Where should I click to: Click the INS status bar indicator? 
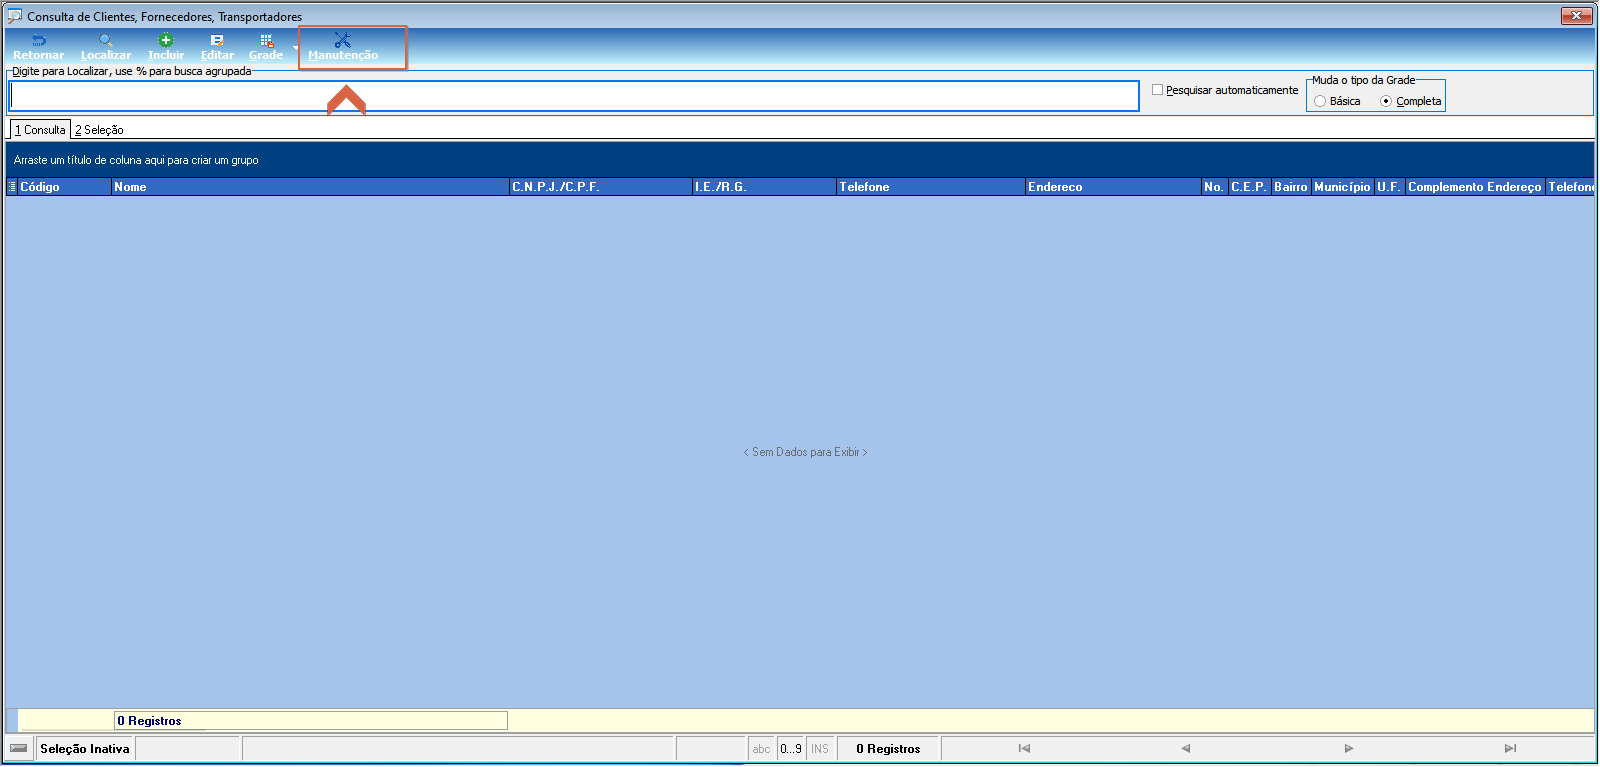pyautogui.click(x=820, y=749)
